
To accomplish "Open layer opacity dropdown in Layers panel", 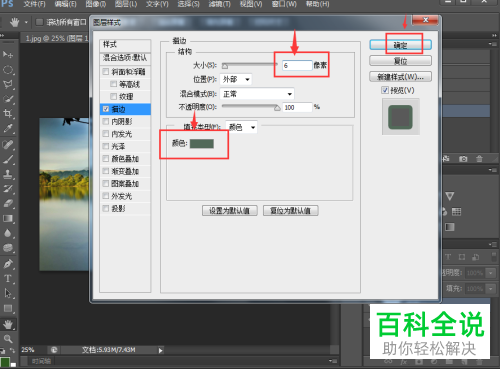I will [x=491, y=273].
